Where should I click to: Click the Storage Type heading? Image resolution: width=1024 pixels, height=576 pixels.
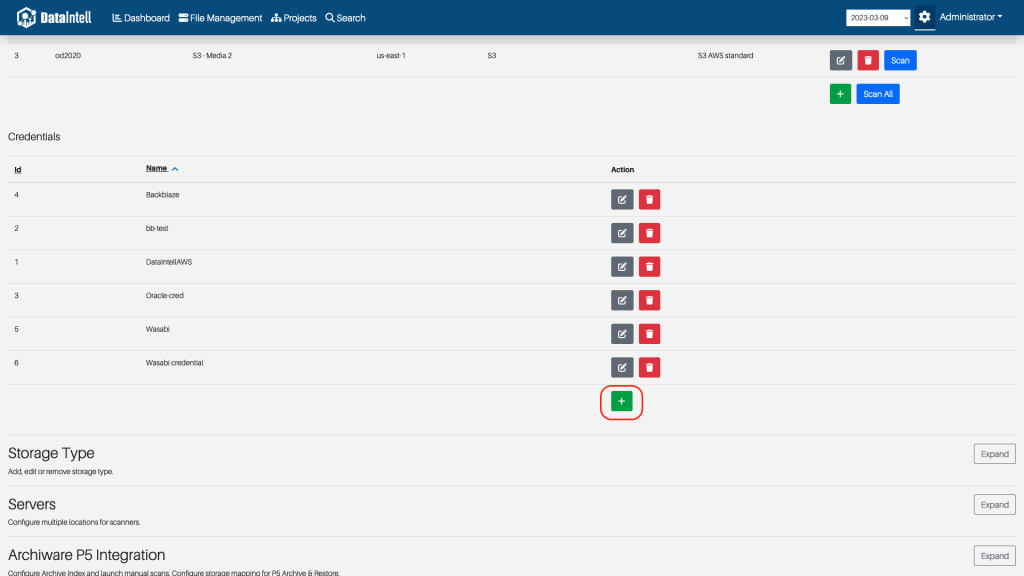point(51,453)
